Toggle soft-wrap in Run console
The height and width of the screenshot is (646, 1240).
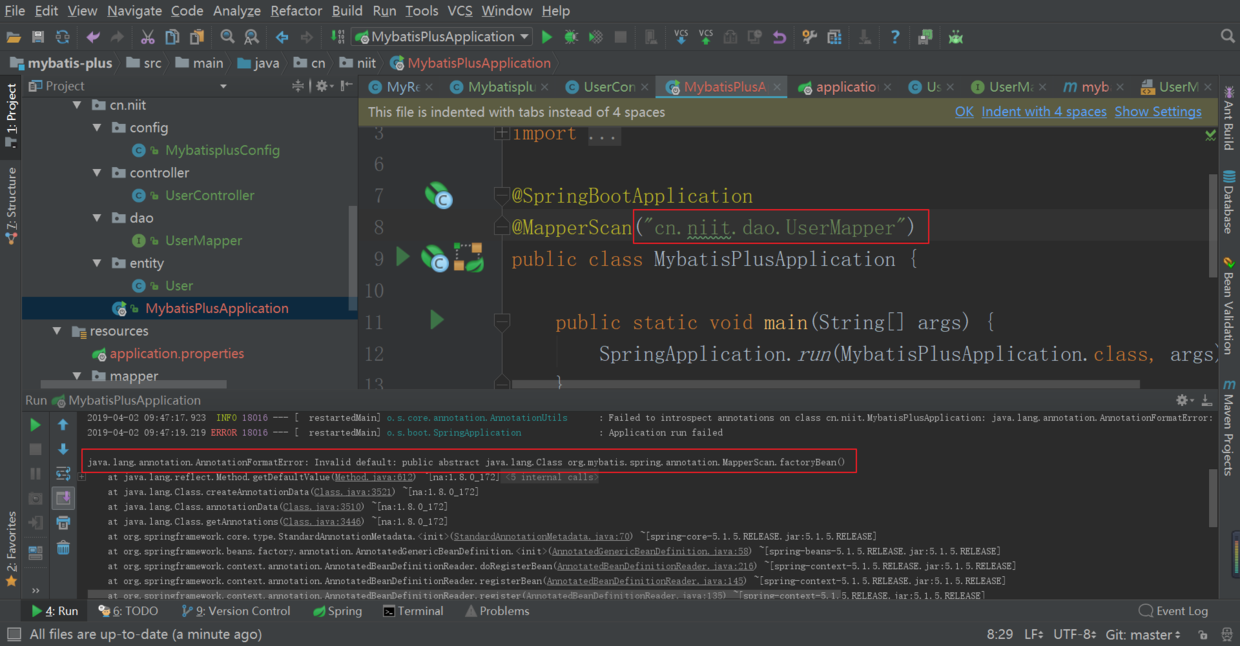pos(63,473)
